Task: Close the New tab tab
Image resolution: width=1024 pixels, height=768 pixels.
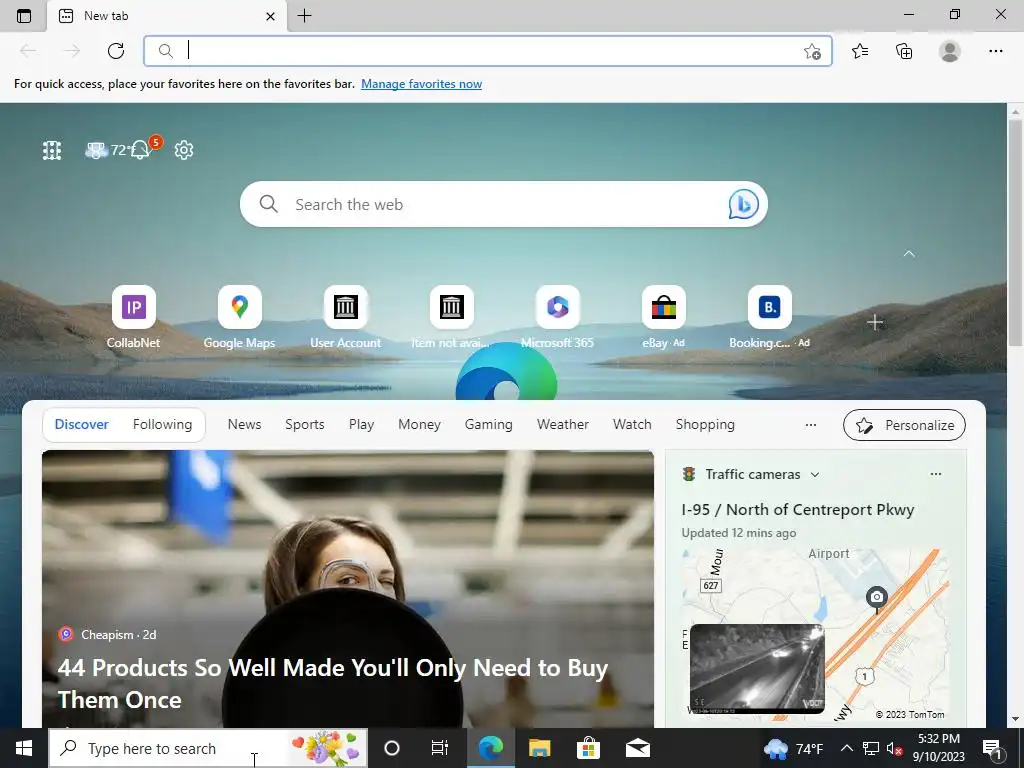Action: point(270,16)
